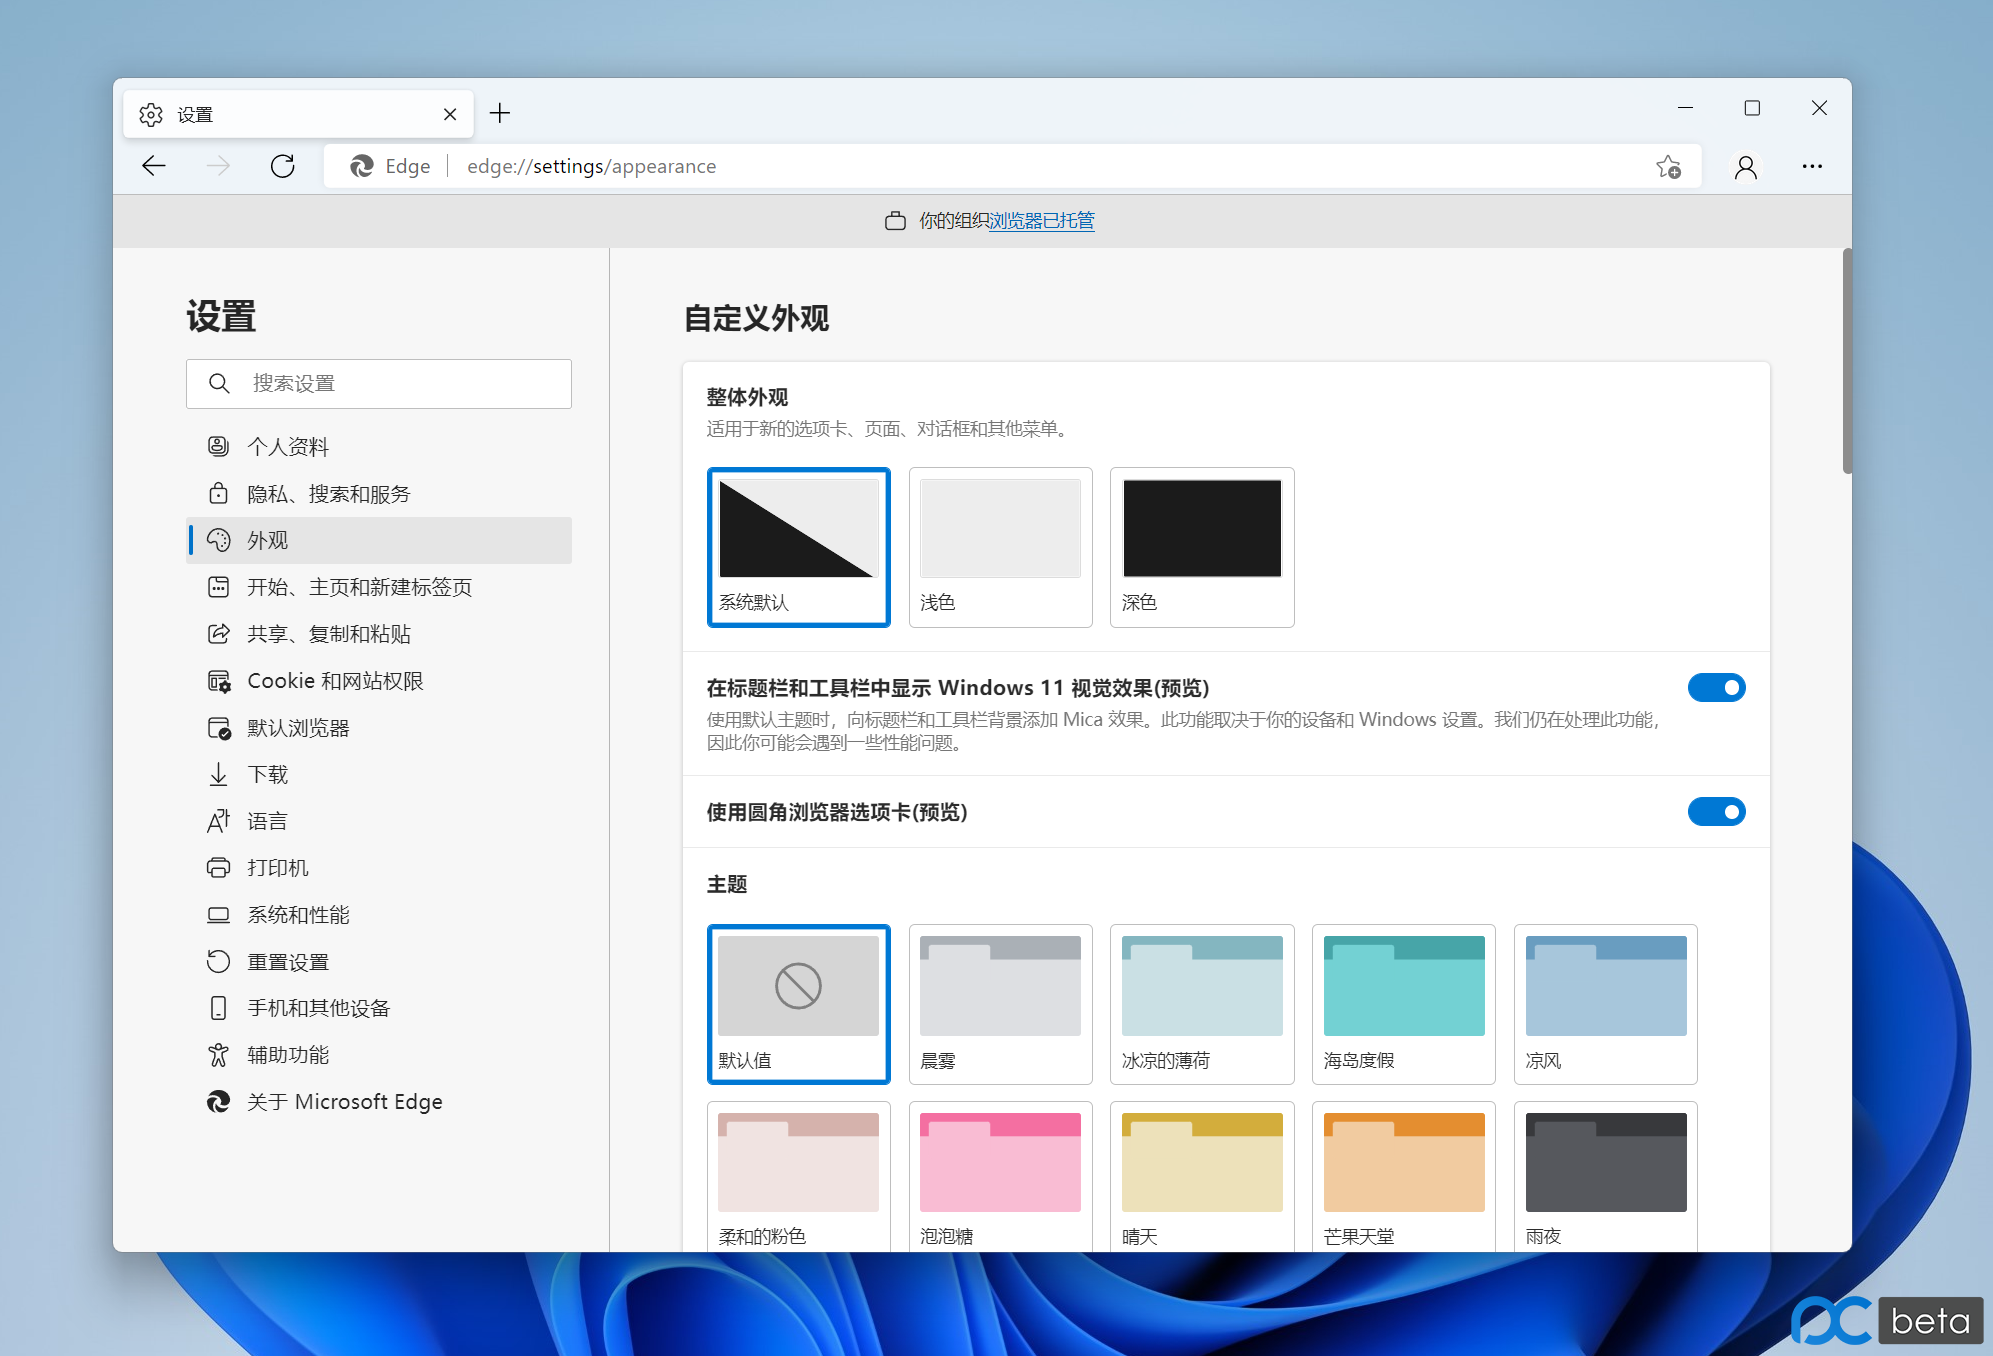Go back with the back arrow
The image size is (1993, 1356).
pos(154,166)
